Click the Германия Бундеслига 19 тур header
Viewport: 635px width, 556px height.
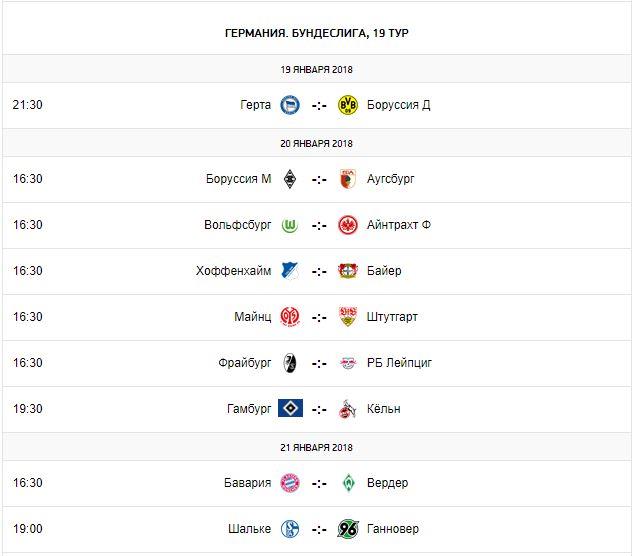(317, 33)
